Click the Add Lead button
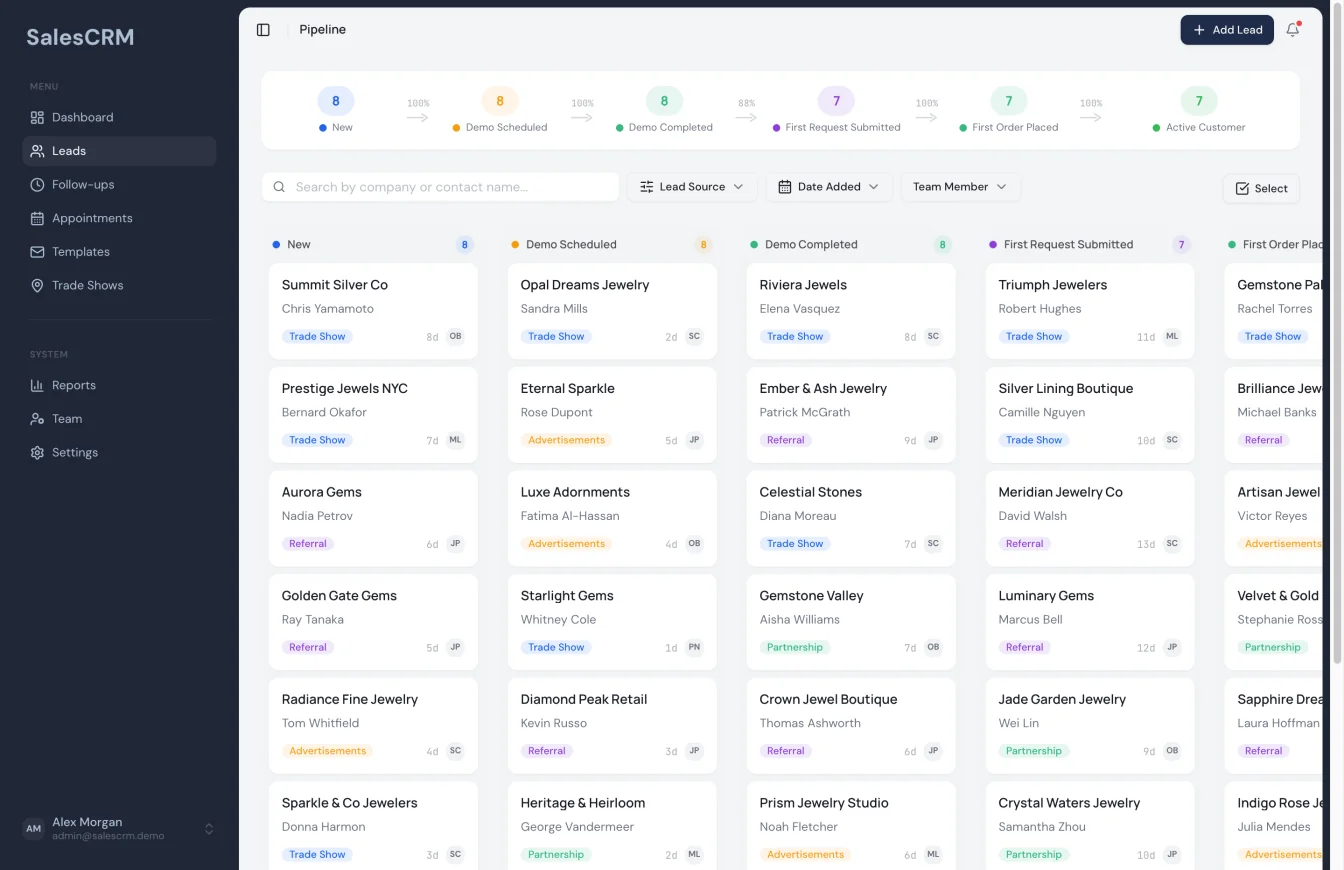 (1227, 29)
